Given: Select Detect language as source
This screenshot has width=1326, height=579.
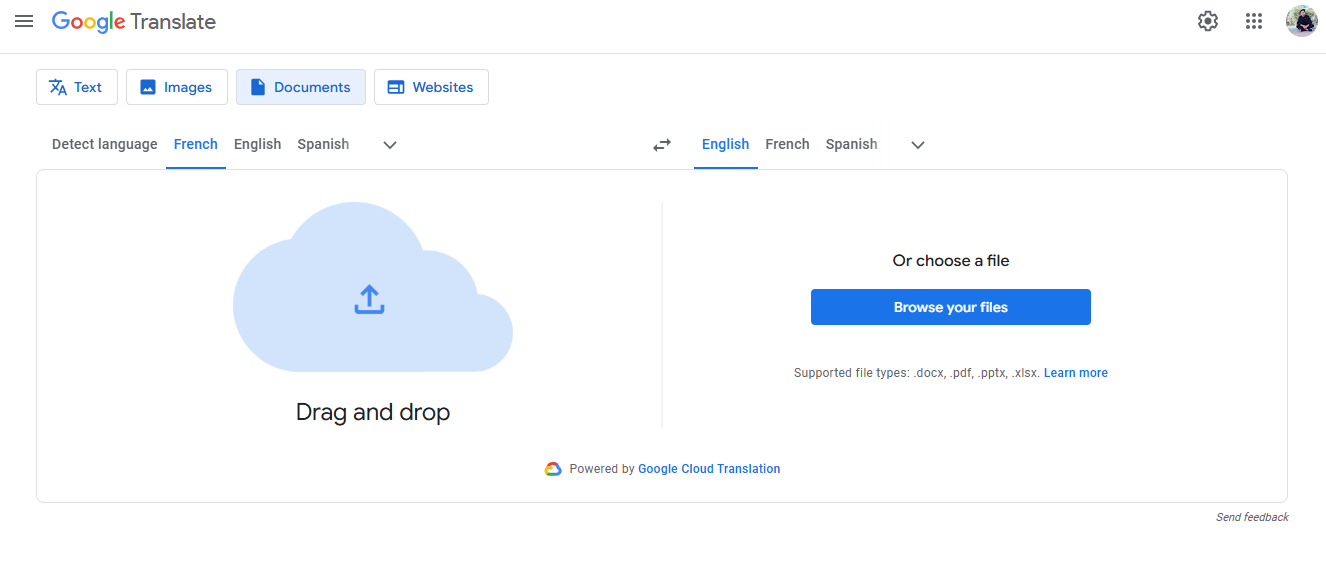Looking at the screenshot, I should [x=104, y=144].
